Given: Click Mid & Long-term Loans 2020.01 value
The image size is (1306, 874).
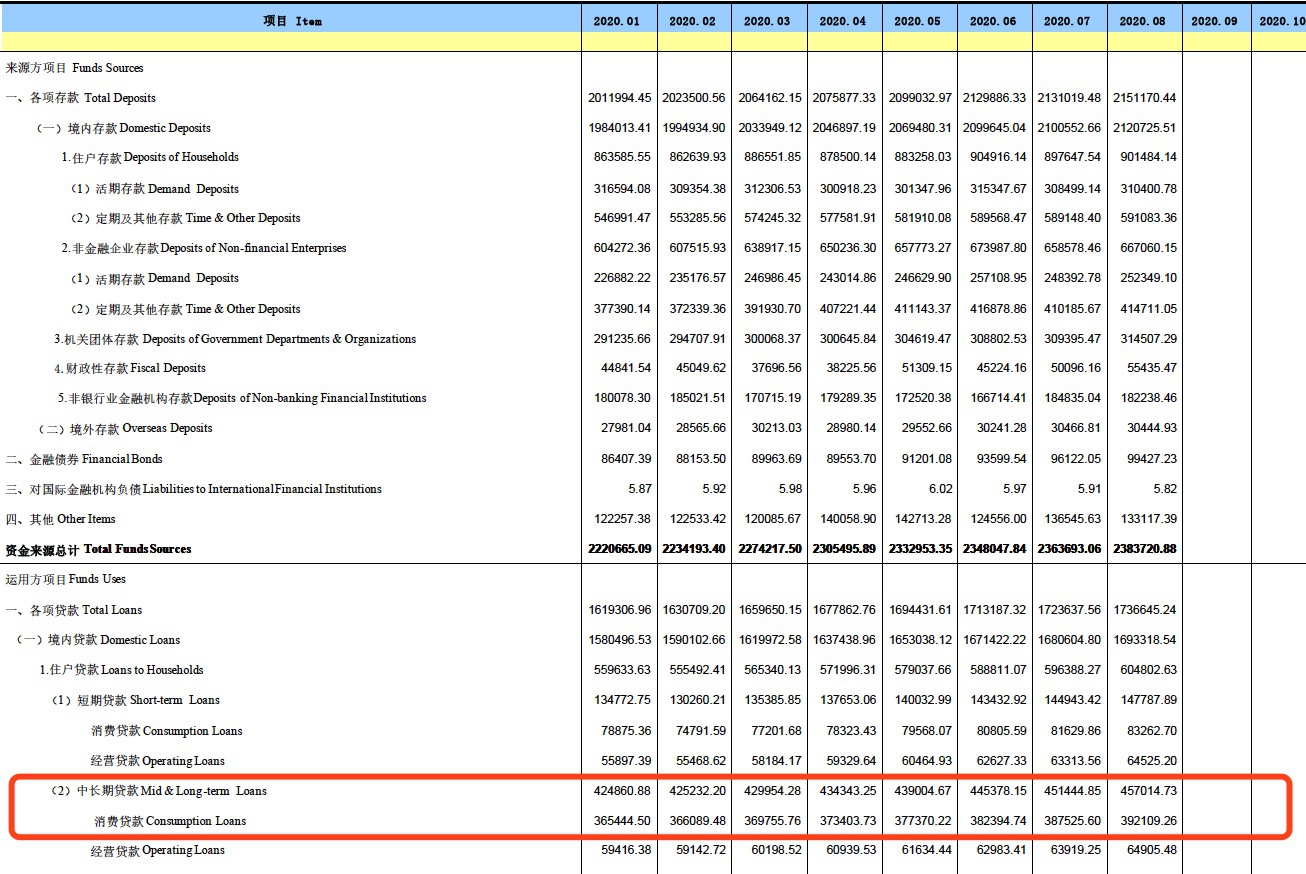Looking at the screenshot, I should point(621,791).
